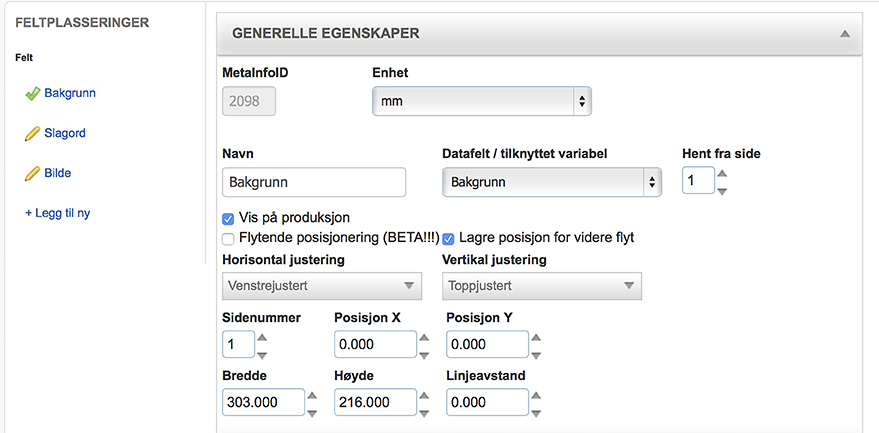
Task: Uncheck Lagre posisjon for videre flyt
Action: click(x=449, y=239)
